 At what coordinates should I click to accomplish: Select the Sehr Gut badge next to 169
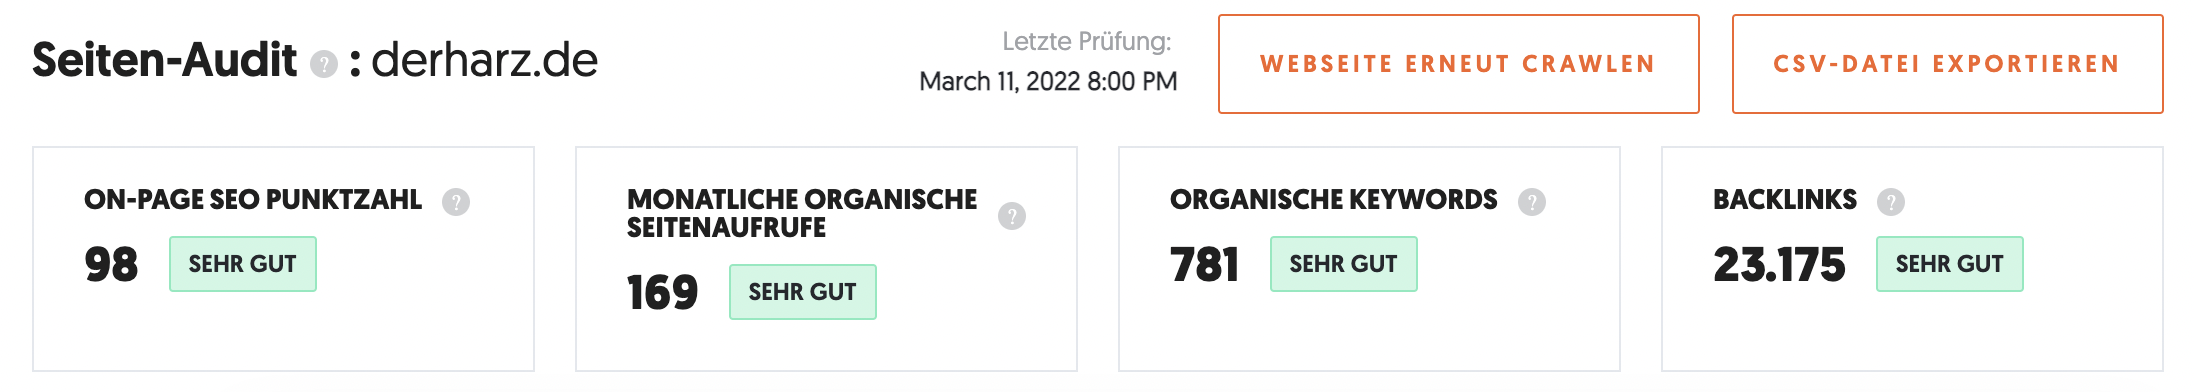[803, 292]
